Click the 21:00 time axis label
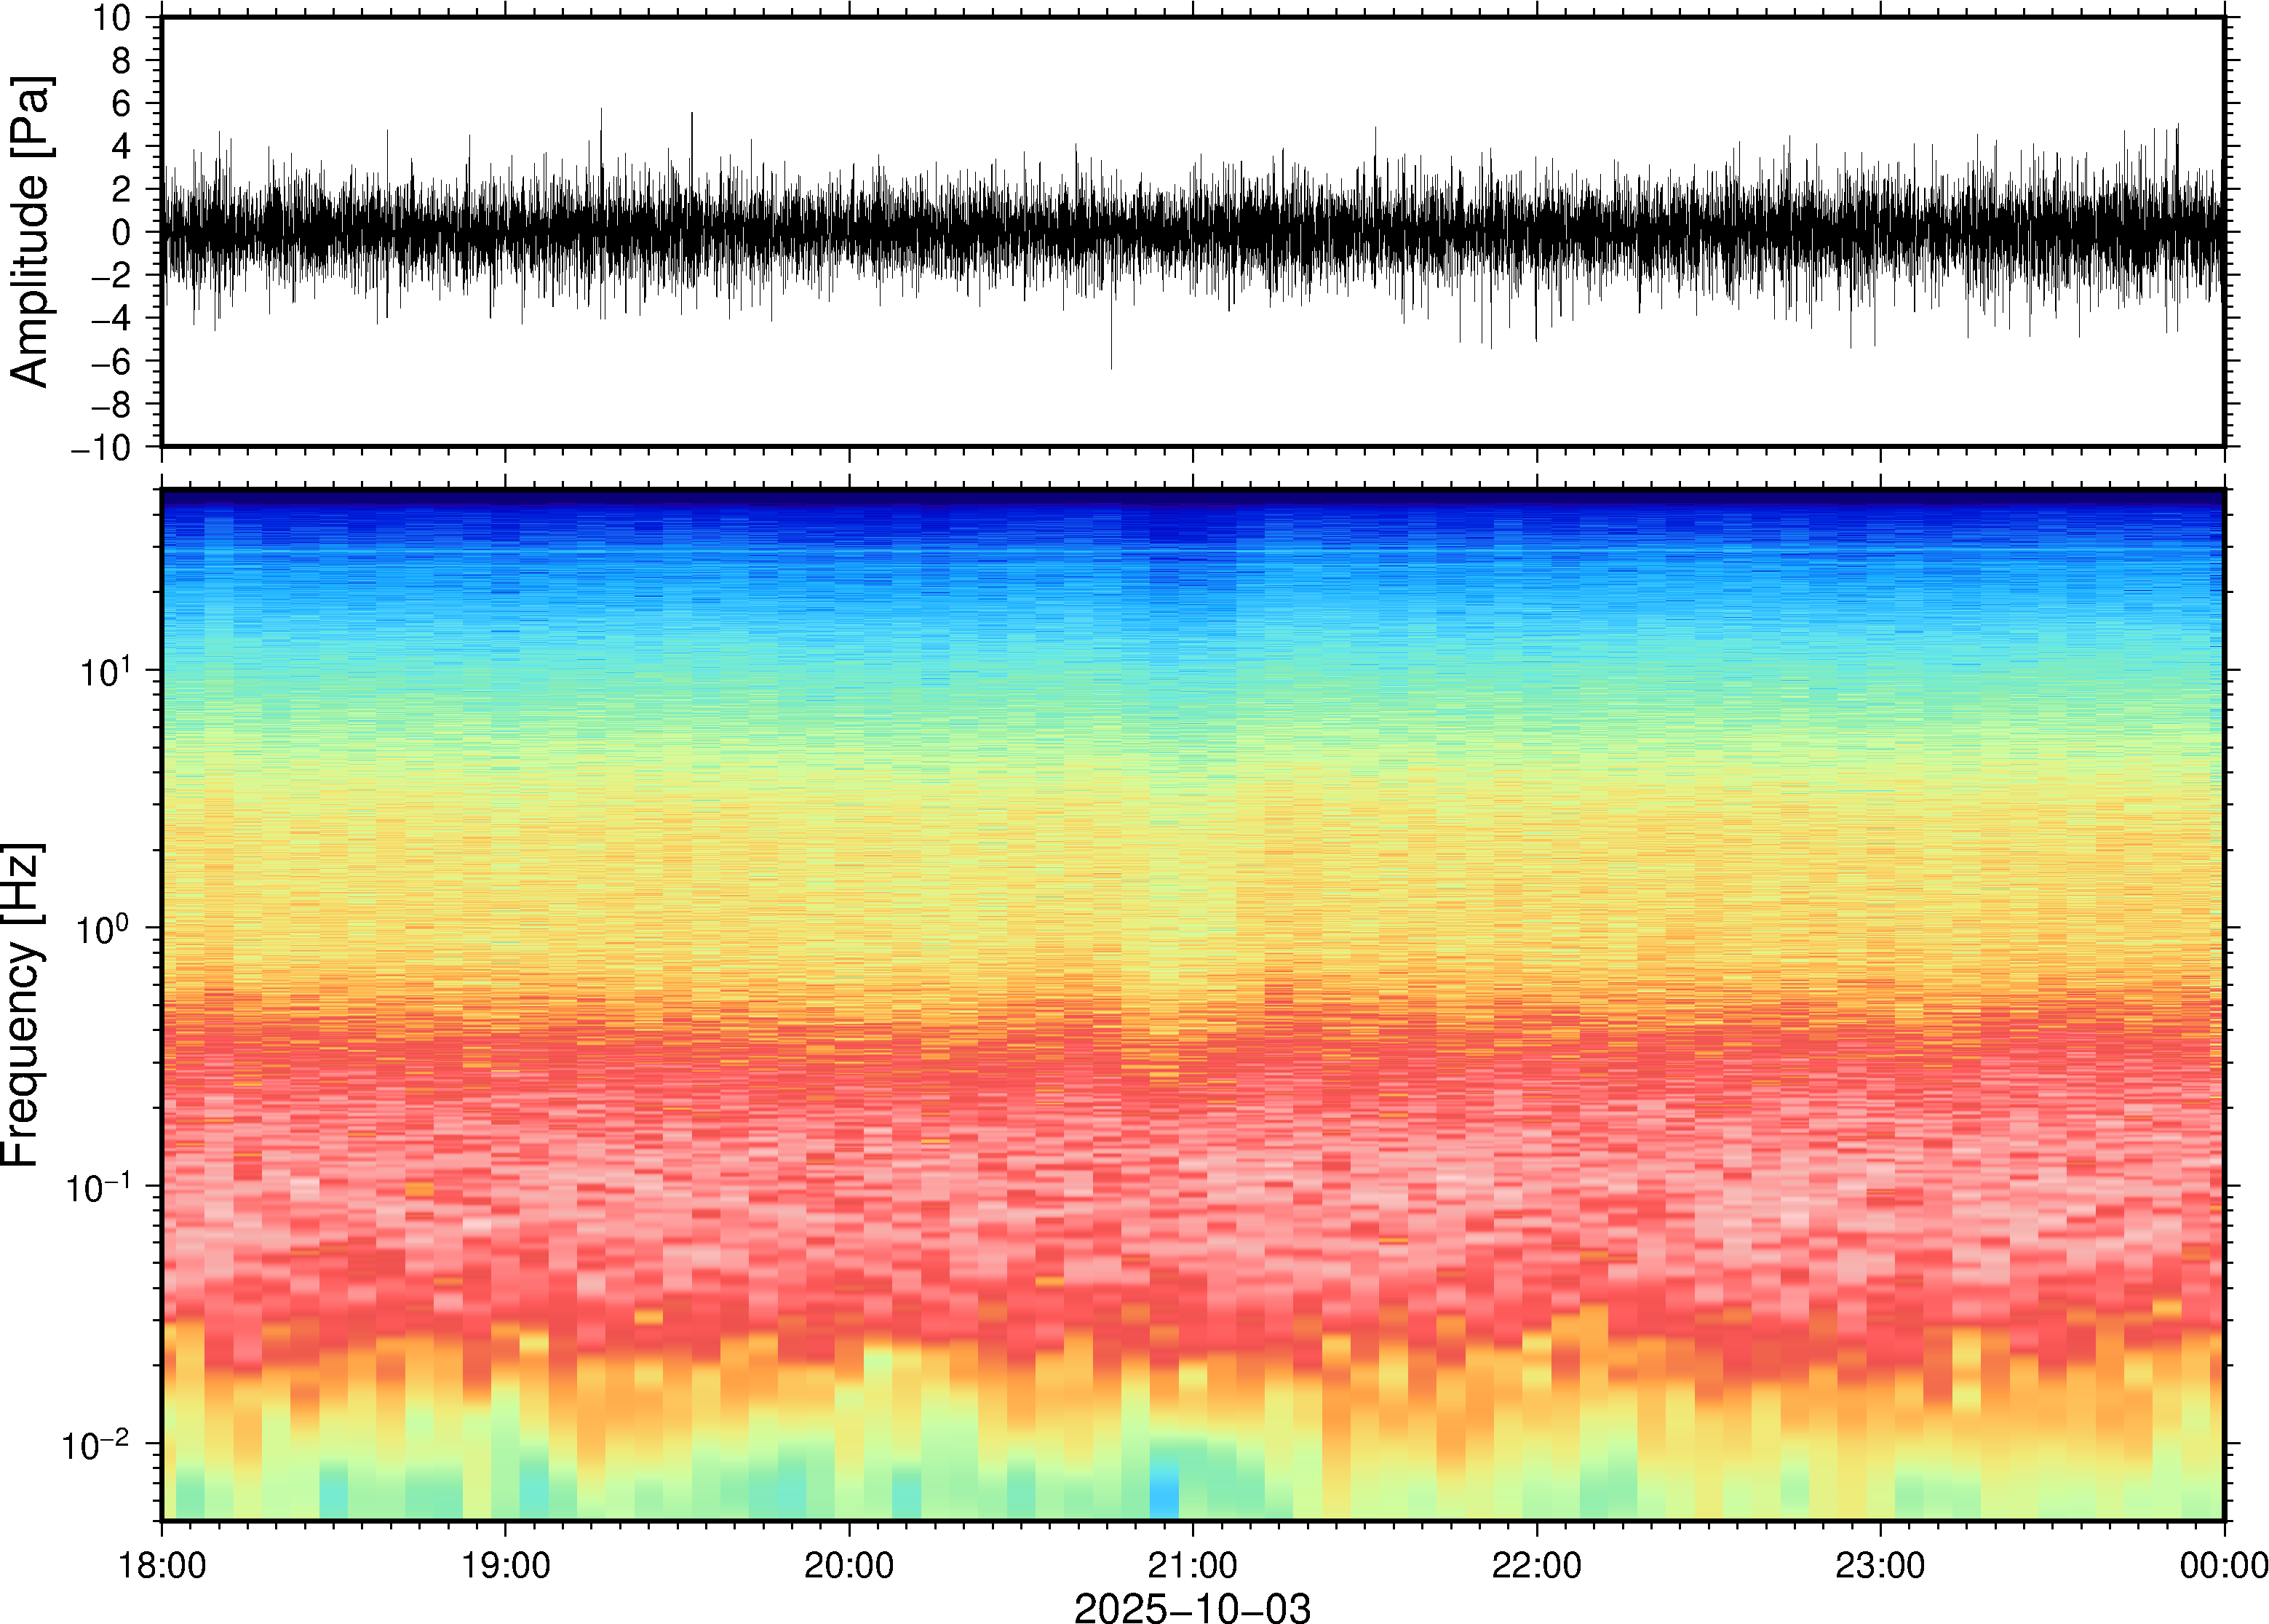Screen dimensions: 2269x1624 pos(1192,1565)
